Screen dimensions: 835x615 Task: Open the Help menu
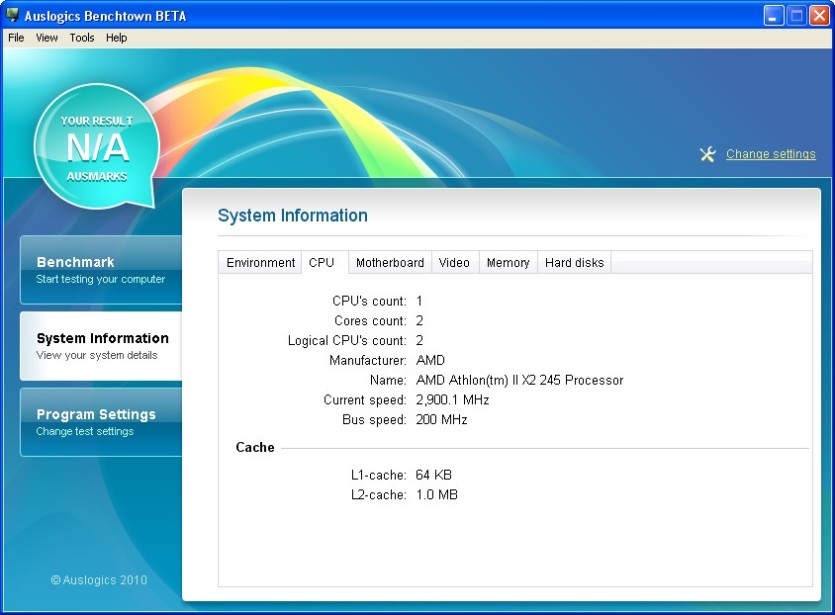pos(116,37)
